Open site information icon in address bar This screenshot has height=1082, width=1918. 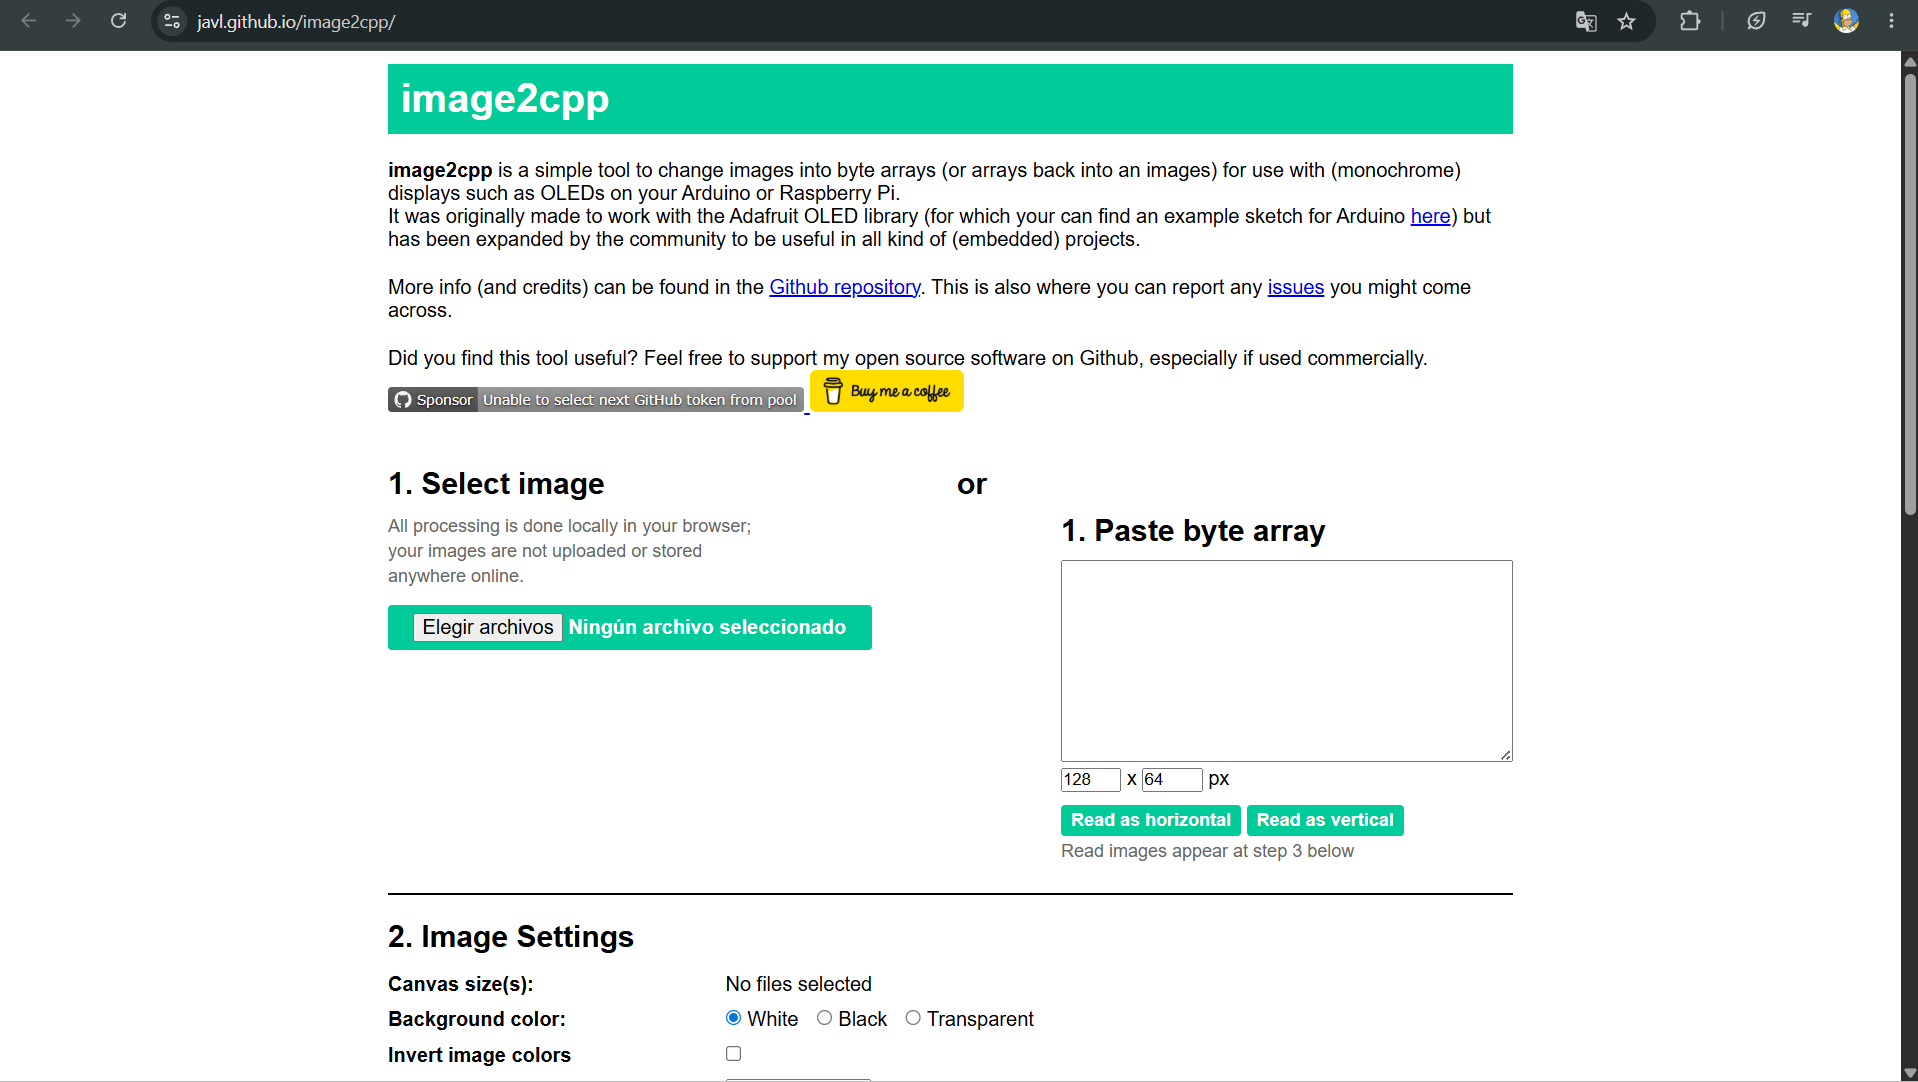tap(172, 21)
